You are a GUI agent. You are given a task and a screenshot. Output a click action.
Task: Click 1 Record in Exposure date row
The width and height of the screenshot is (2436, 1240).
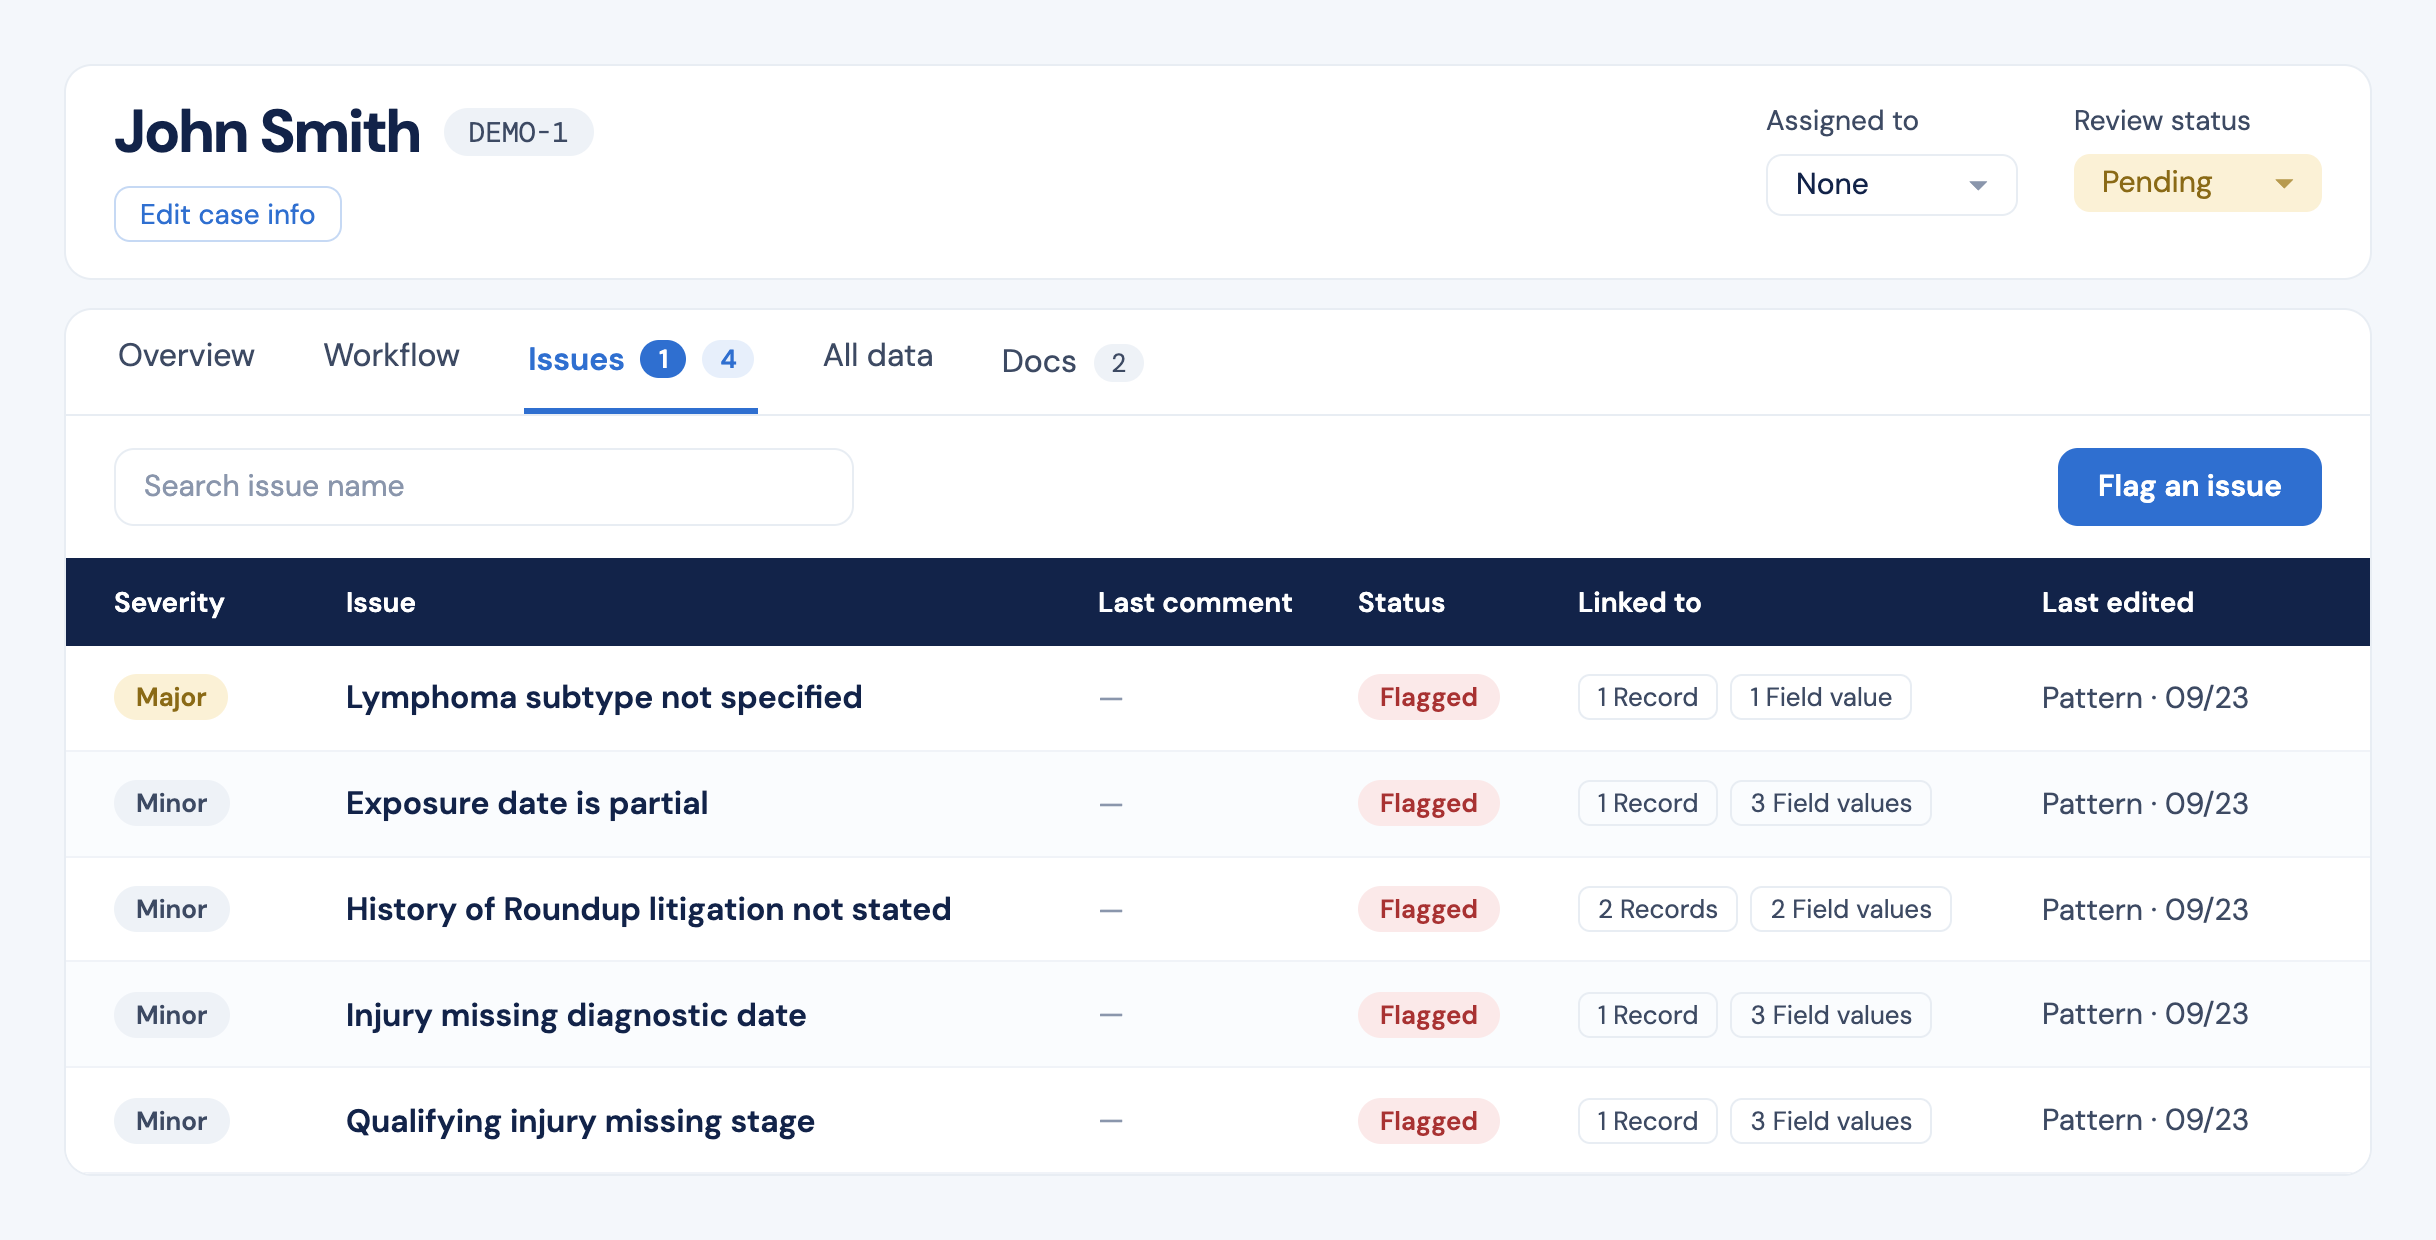1647,803
